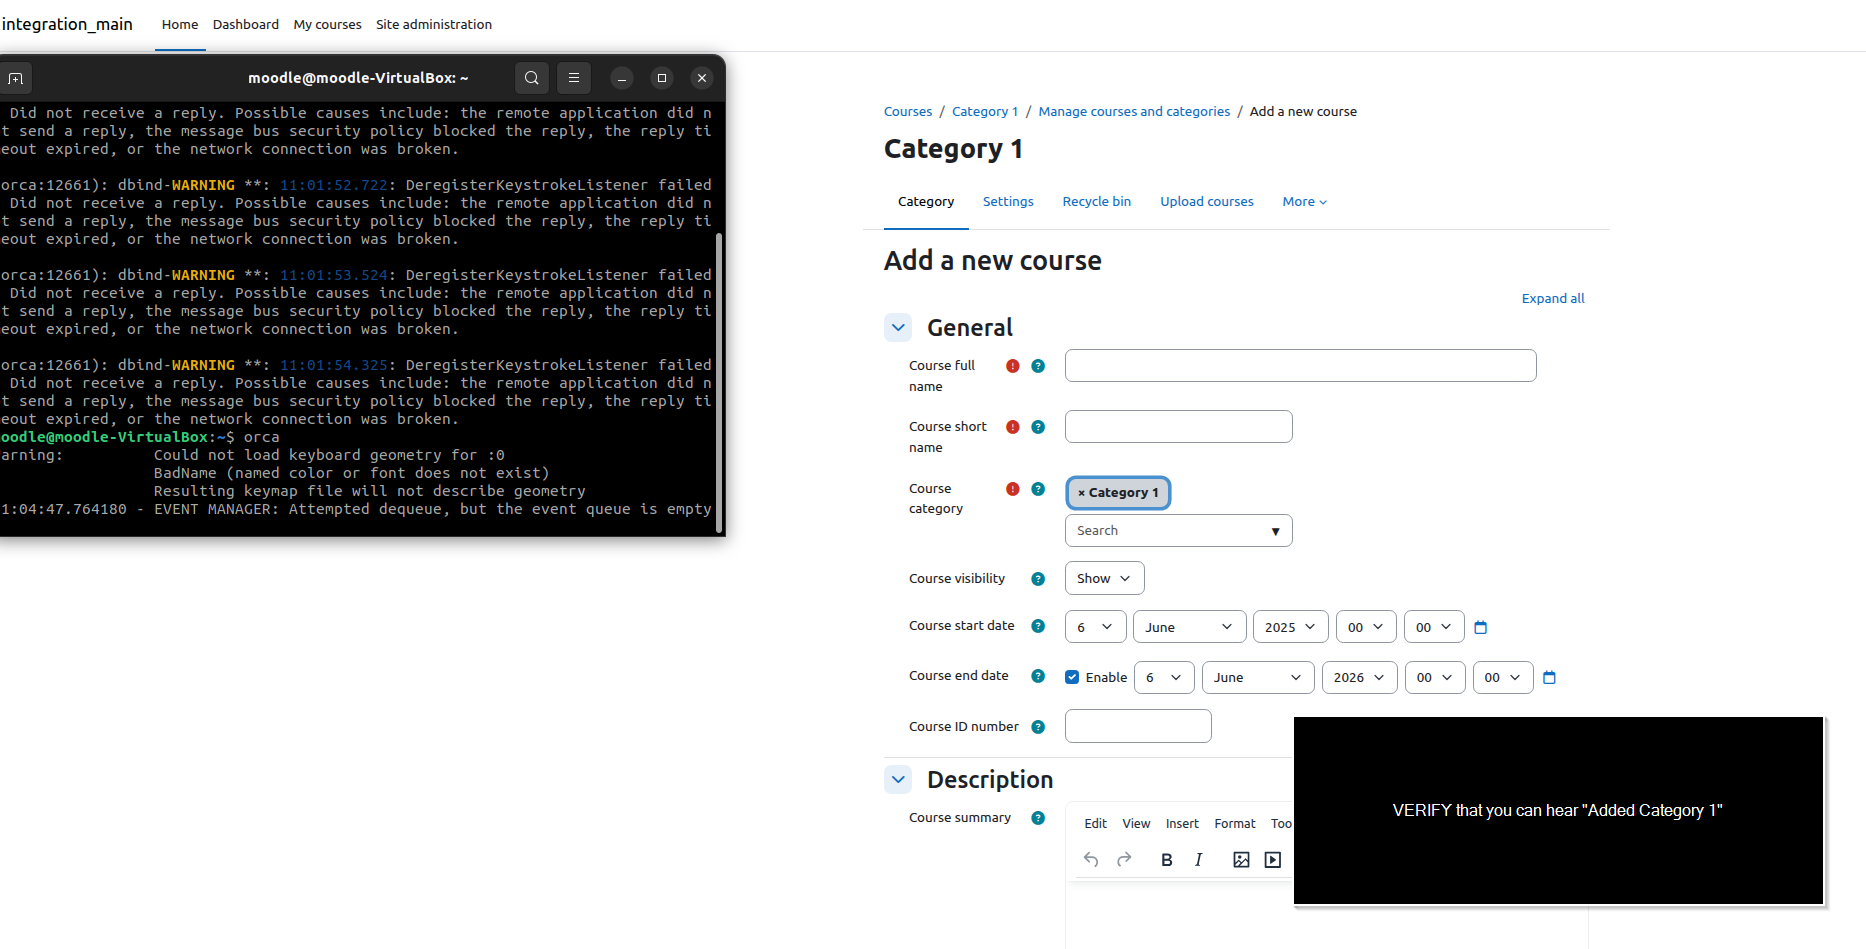Collapse the Description section chevron
1866x949 pixels.
coord(898,779)
